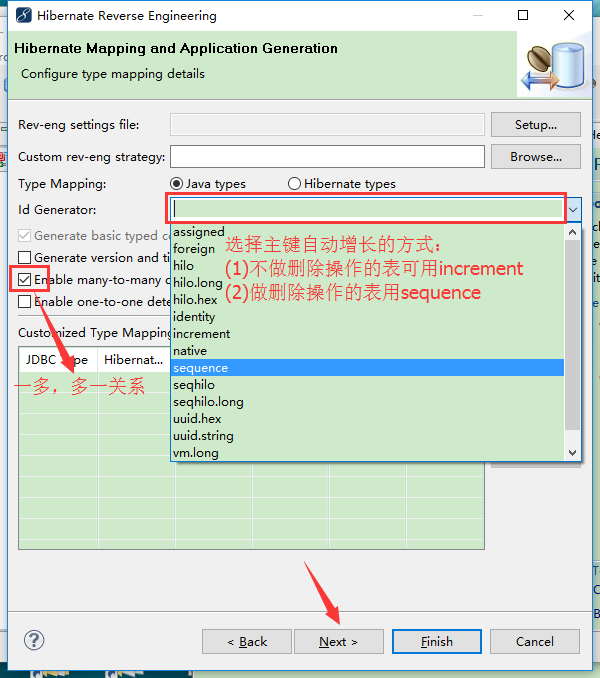Screen dimensions: 600x678
Task: Click the Hibernat... column header
Action: point(134,360)
